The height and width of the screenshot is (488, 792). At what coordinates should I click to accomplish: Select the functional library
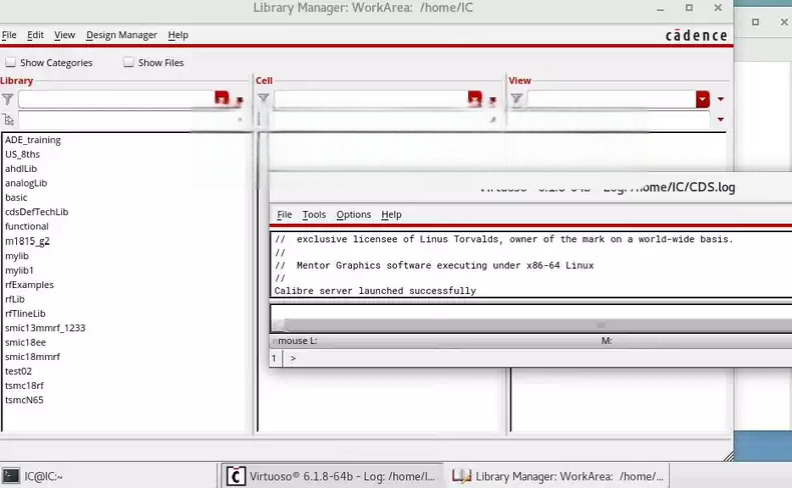pos(27,226)
